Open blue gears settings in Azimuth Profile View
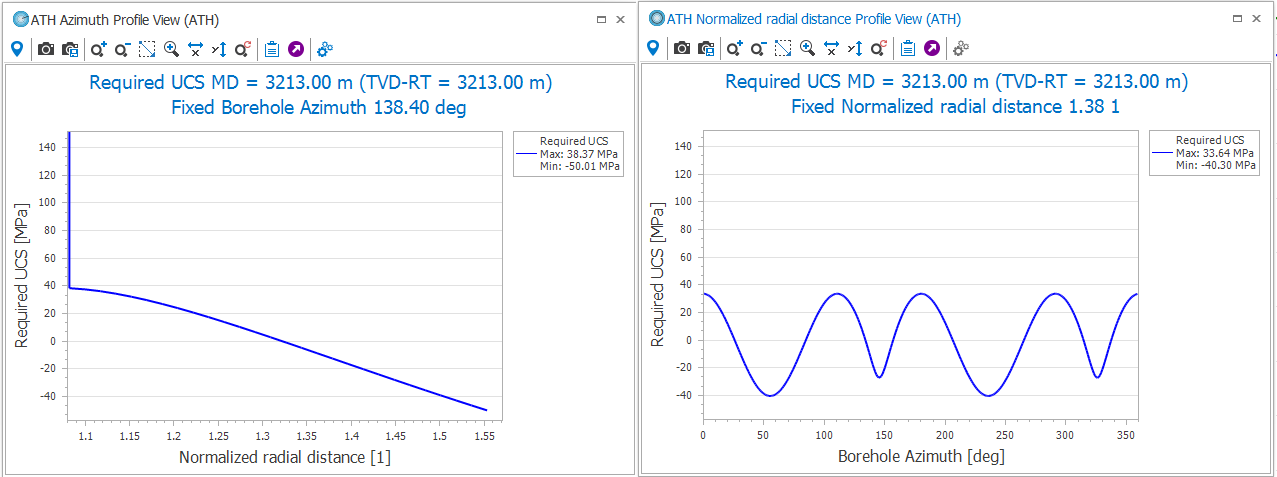Viewport: 1277px width, 477px height. point(325,48)
